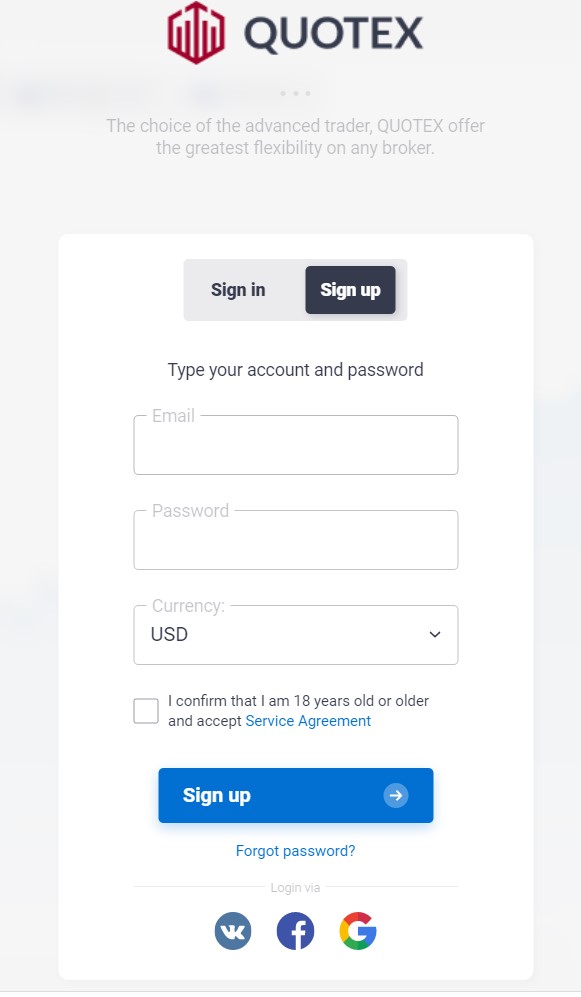Open the Service Agreement link
This screenshot has width=581, height=997.
click(x=308, y=721)
